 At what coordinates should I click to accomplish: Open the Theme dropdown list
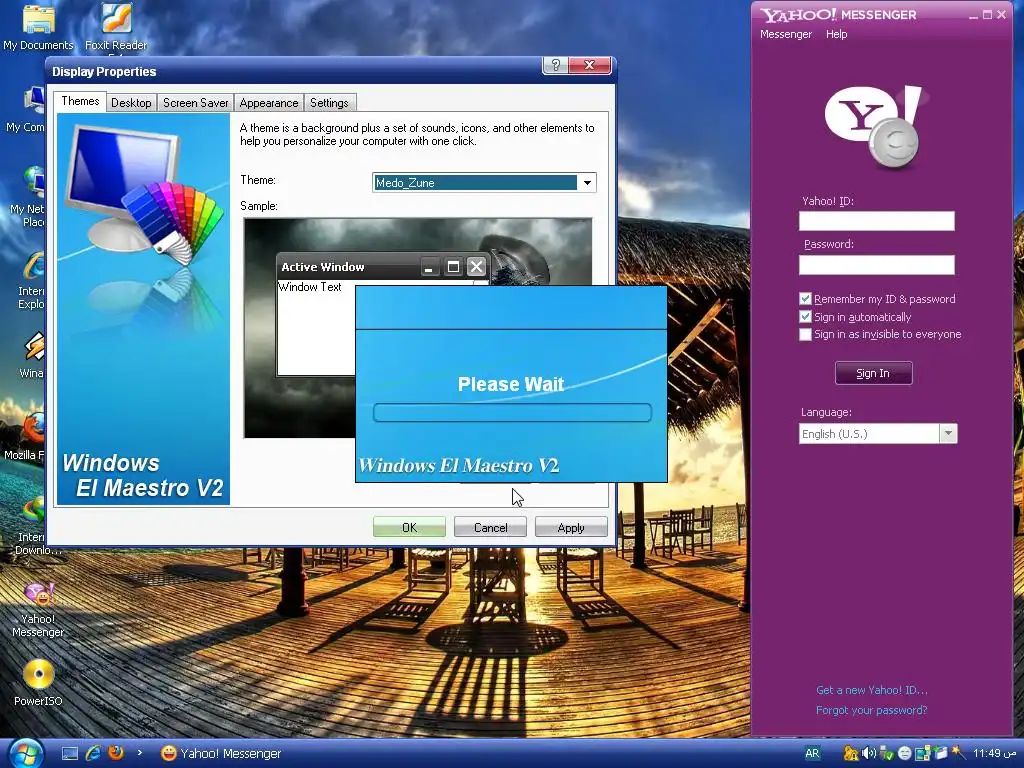coord(587,183)
